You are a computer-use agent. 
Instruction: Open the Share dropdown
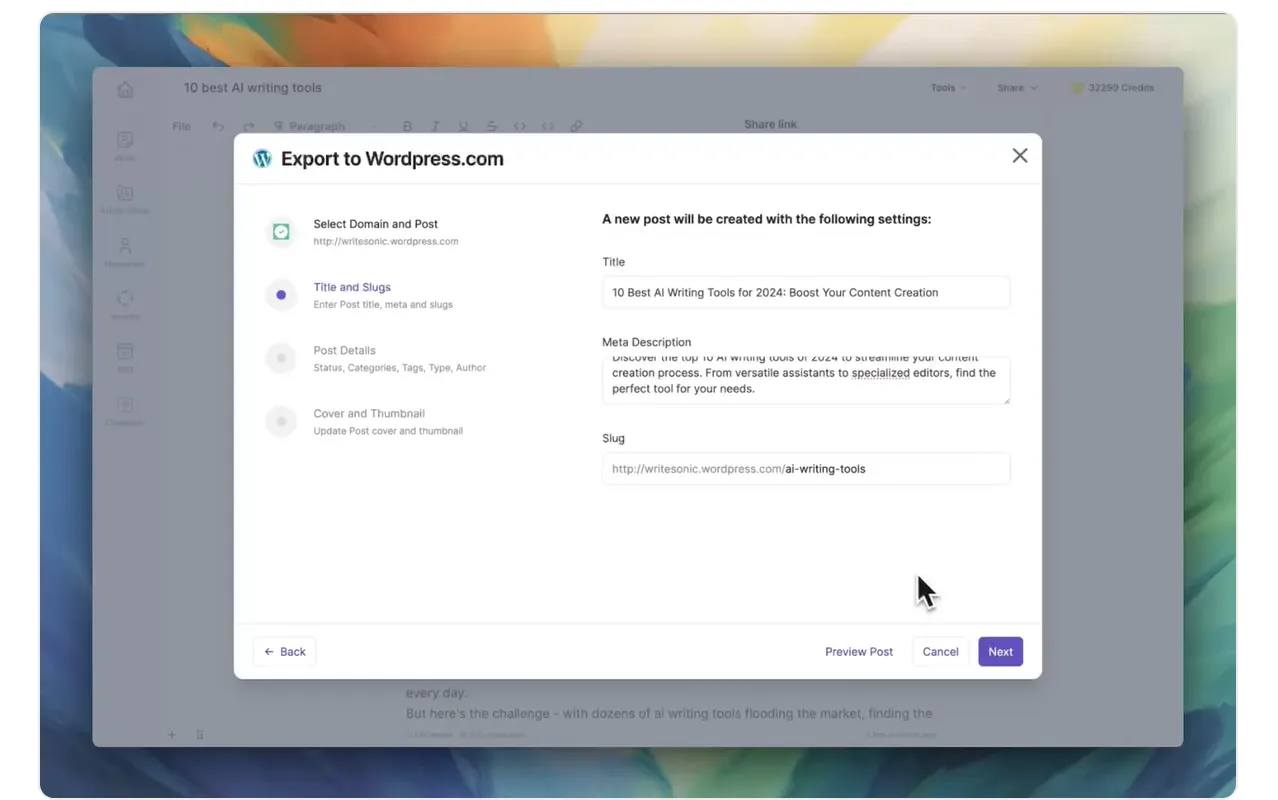click(1017, 88)
